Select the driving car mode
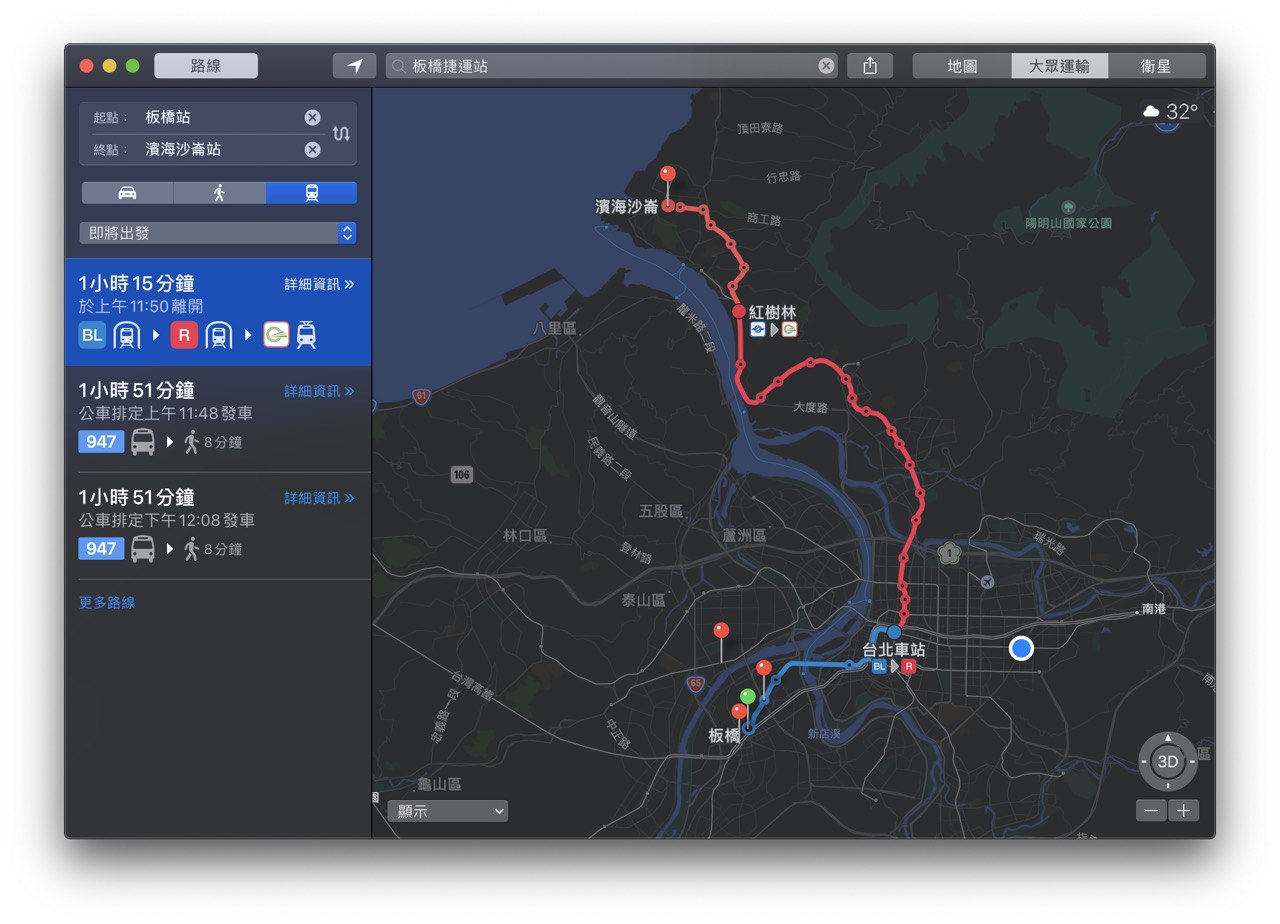Image resolution: width=1280 pixels, height=924 pixels. [127, 193]
